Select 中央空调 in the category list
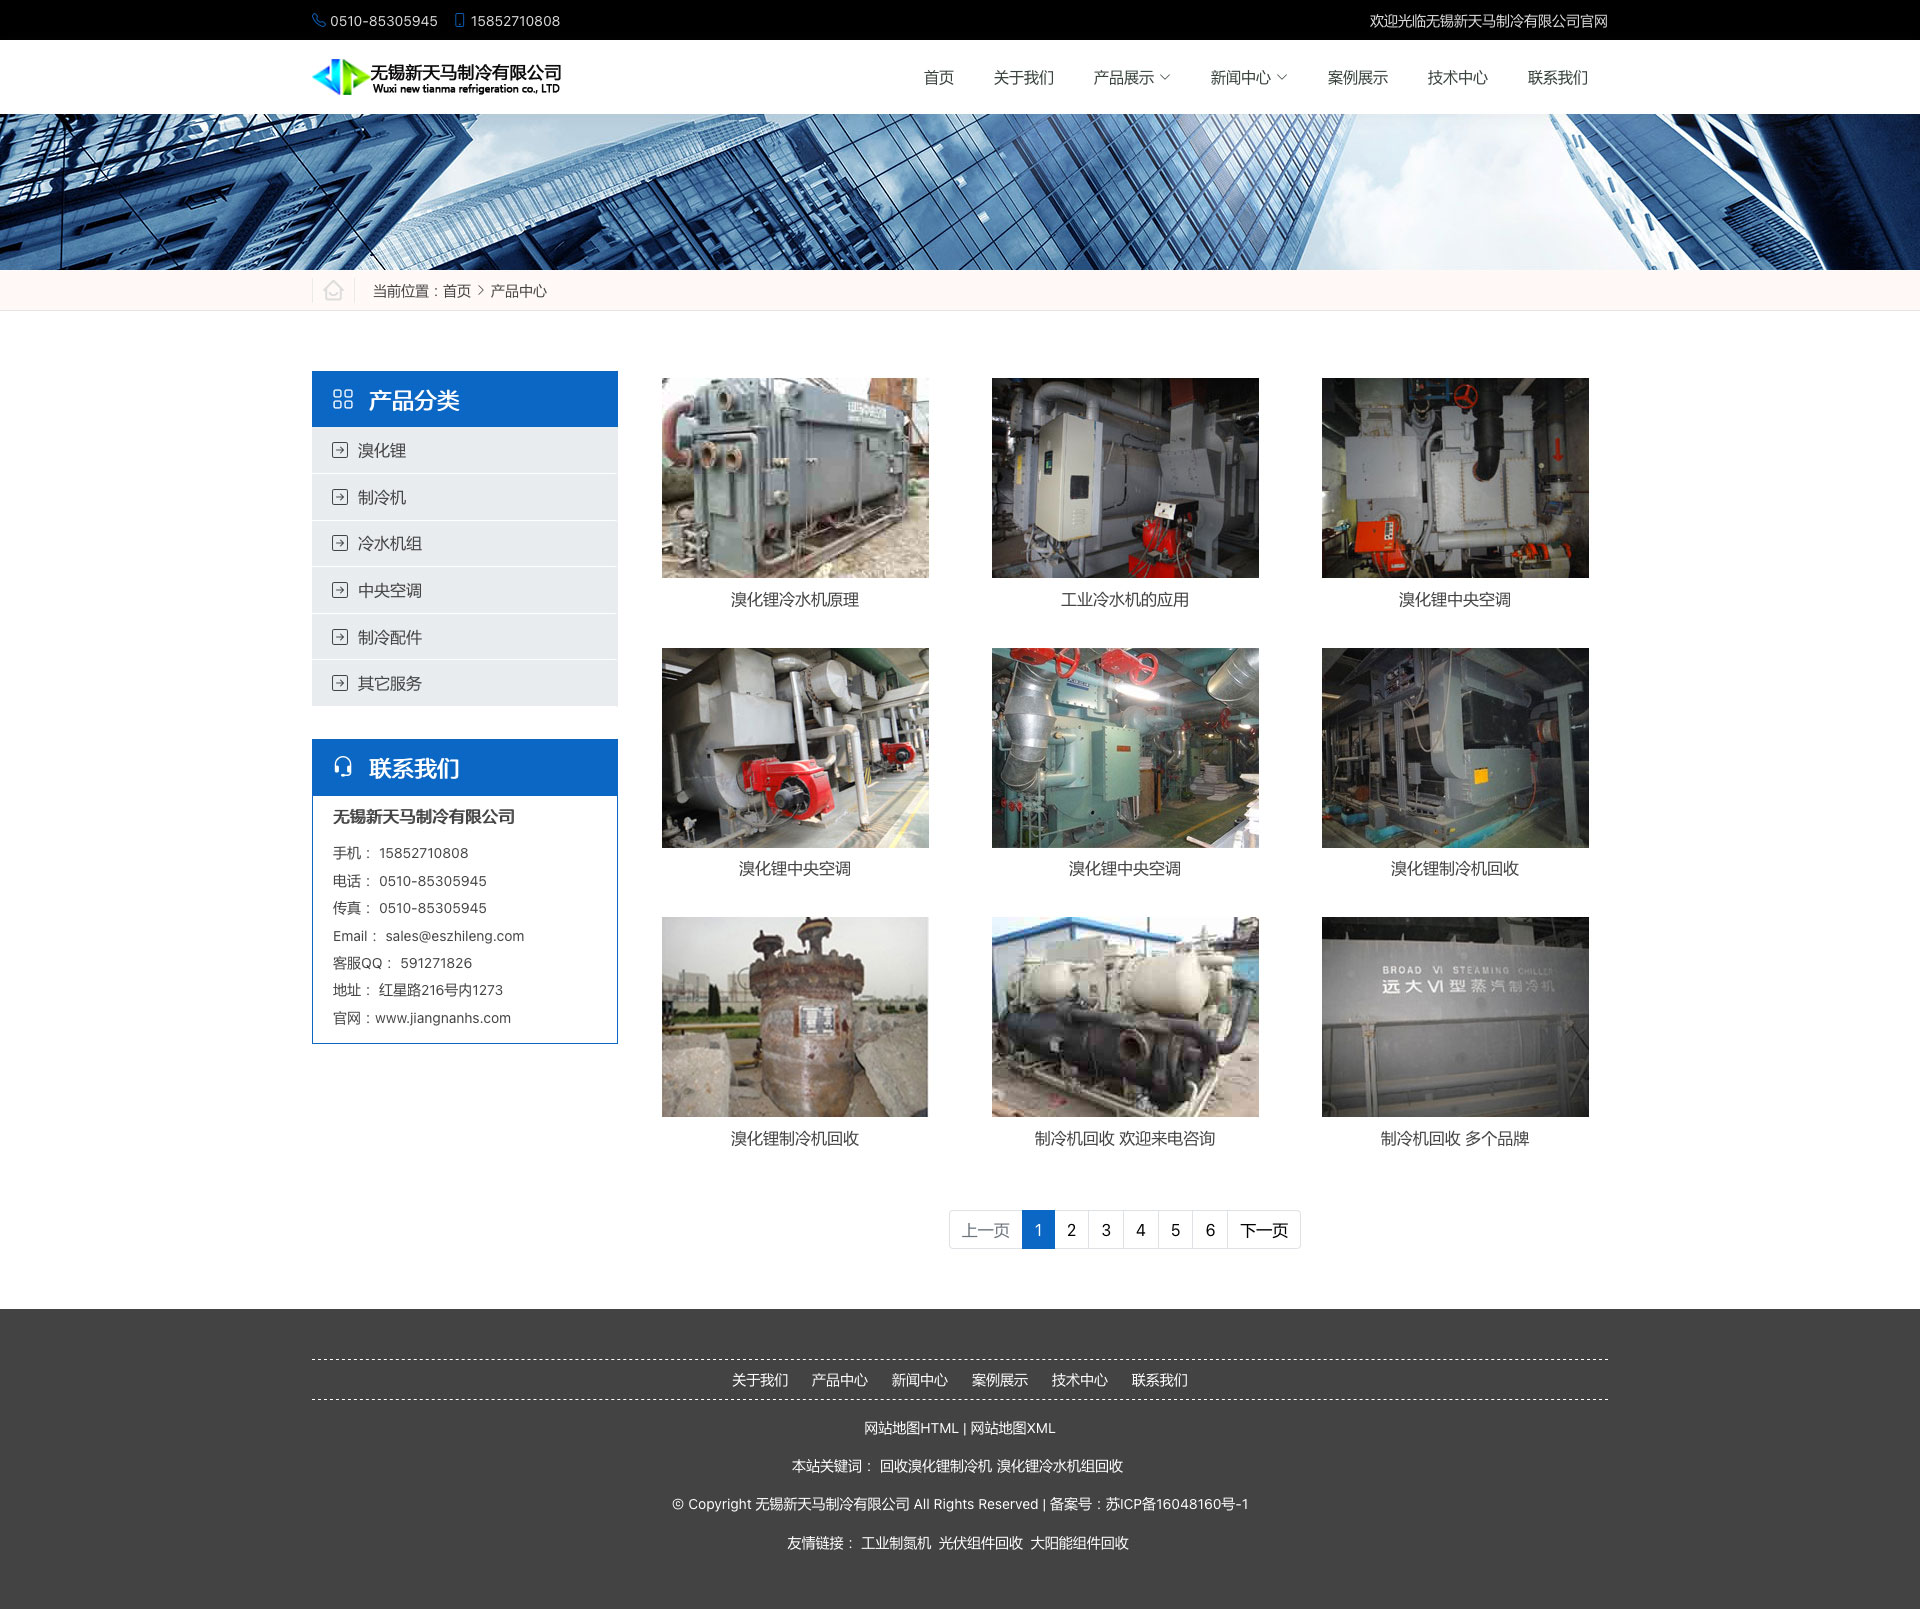 point(390,590)
